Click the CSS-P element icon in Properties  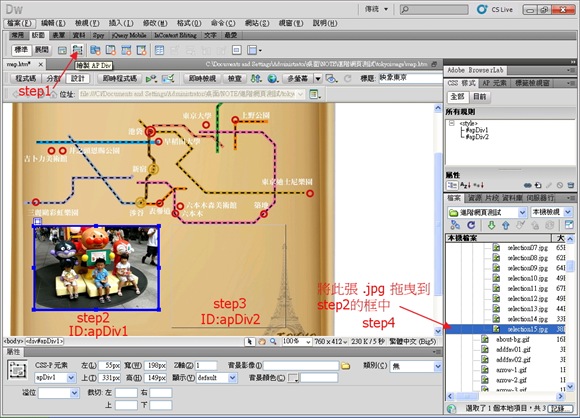(17, 370)
